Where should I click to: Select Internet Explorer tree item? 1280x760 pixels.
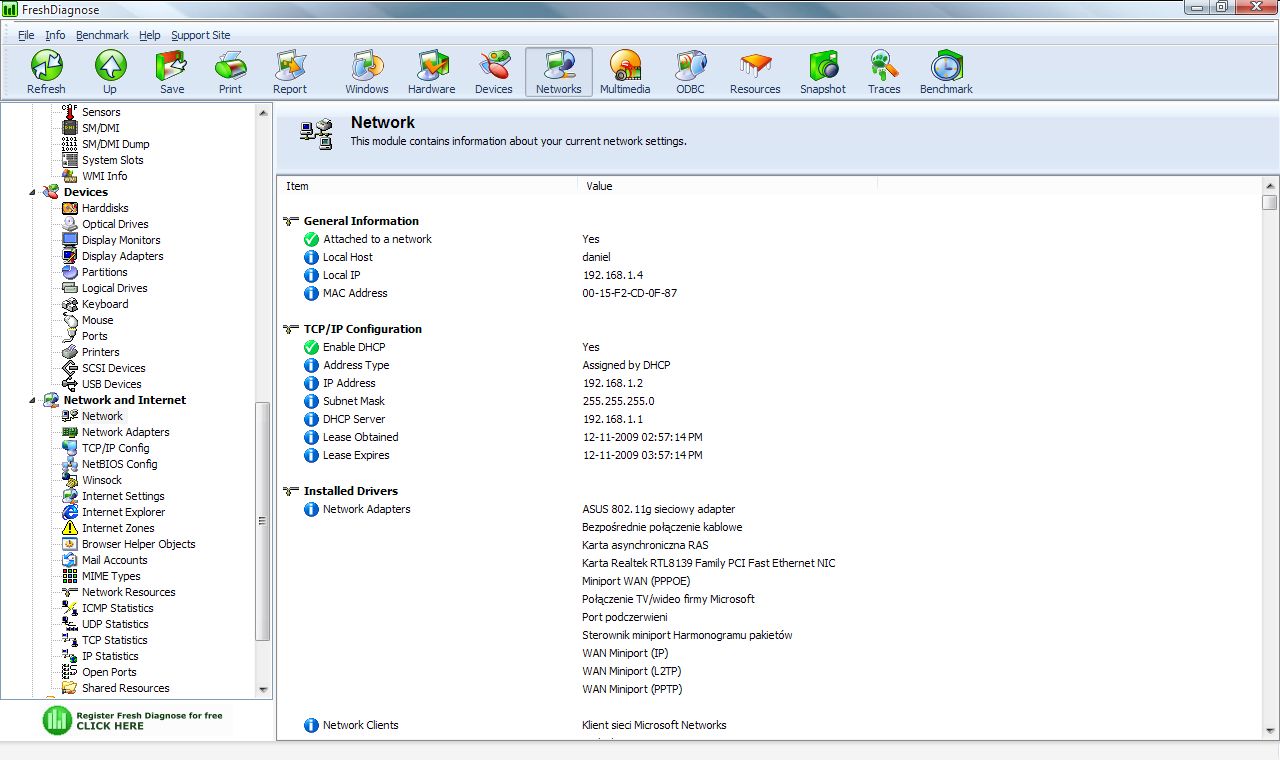pyautogui.click(x=124, y=512)
